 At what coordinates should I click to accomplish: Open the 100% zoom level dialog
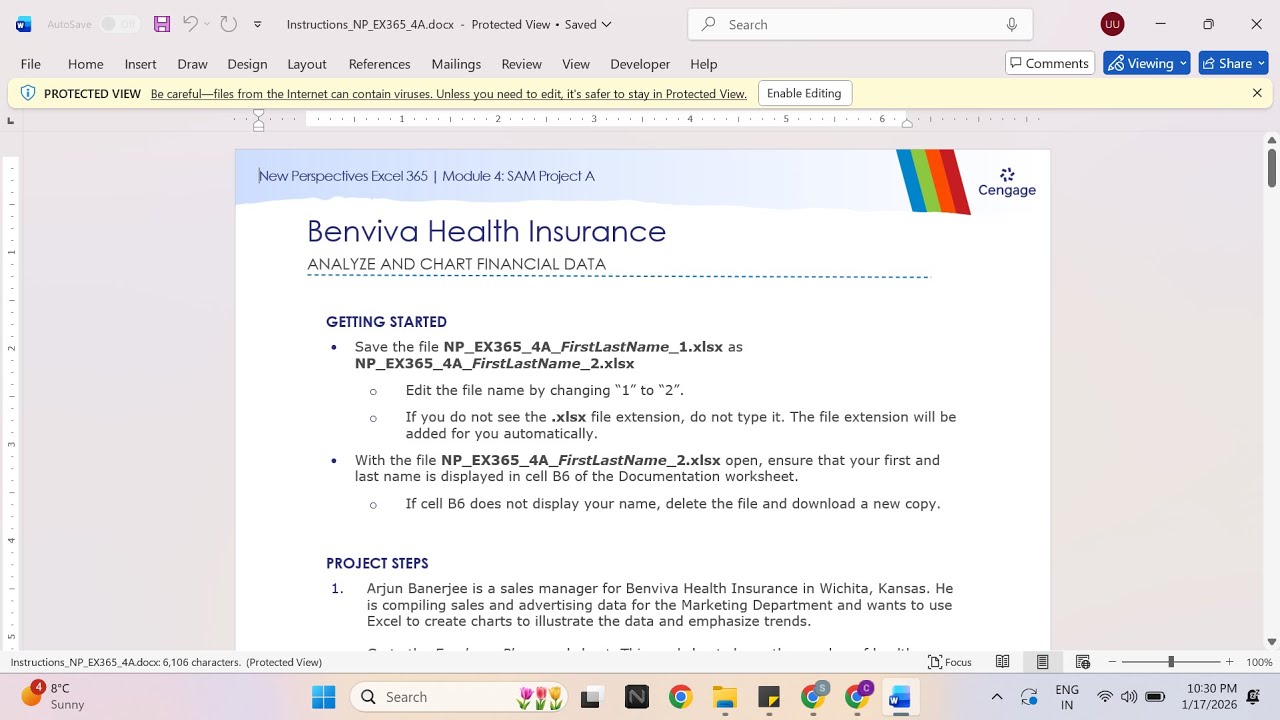tap(1259, 662)
